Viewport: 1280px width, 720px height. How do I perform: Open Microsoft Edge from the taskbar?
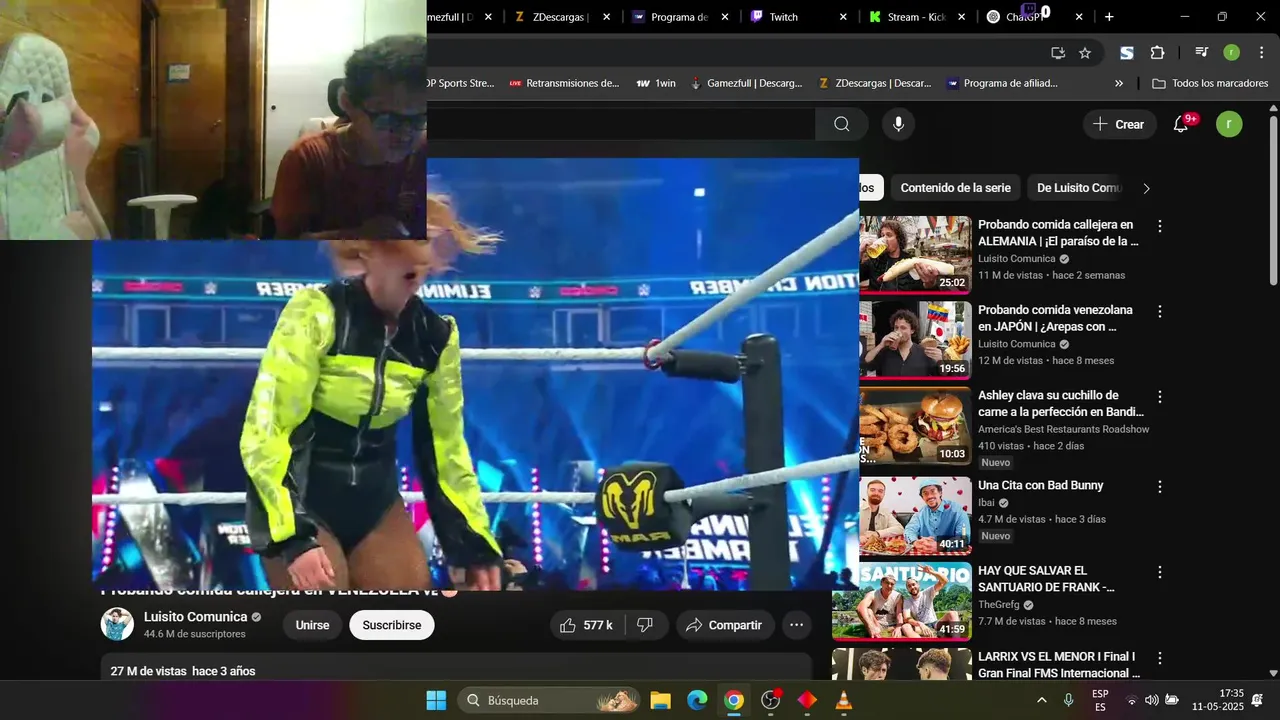(697, 700)
